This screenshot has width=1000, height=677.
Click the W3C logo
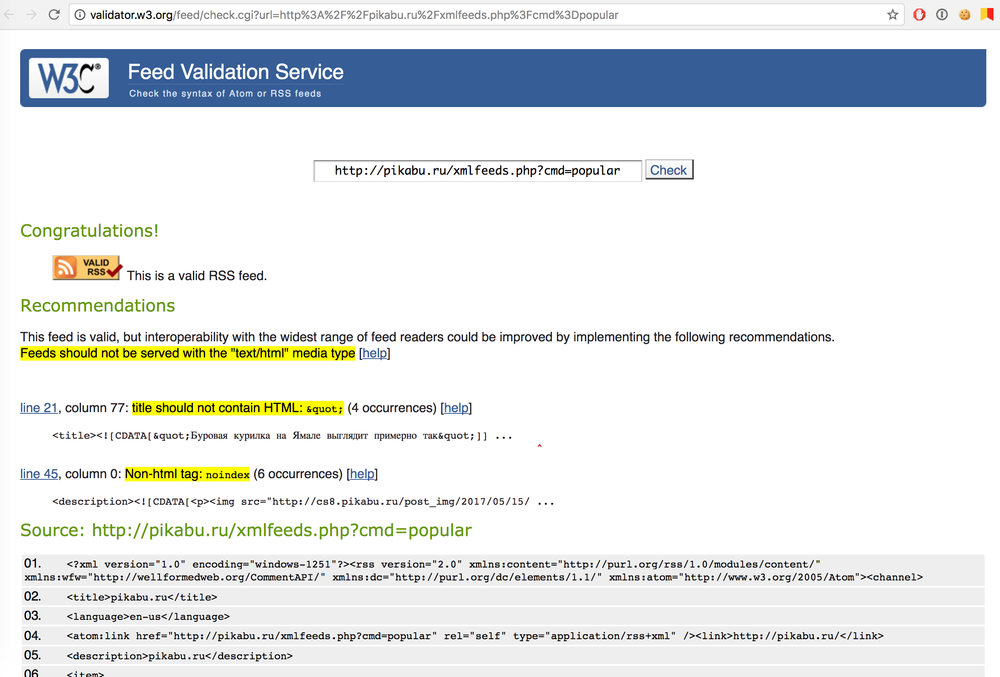point(69,78)
